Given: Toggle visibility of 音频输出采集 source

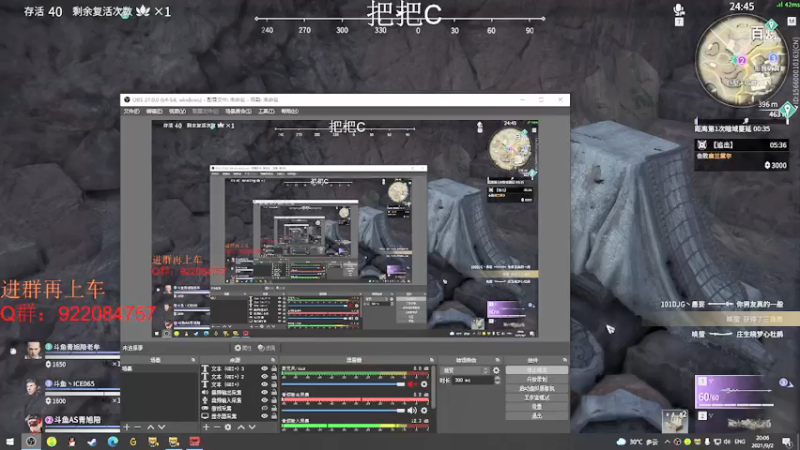Looking at the screenshot, I should tap(264, 392).
